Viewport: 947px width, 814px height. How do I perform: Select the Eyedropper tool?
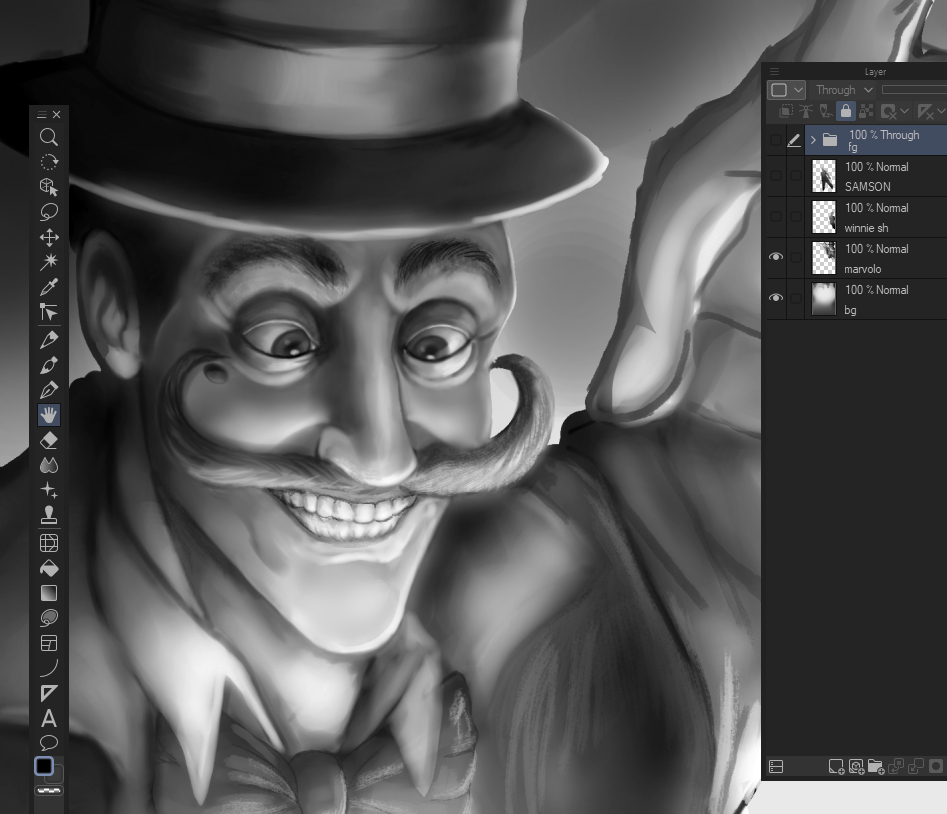[48, 288]
